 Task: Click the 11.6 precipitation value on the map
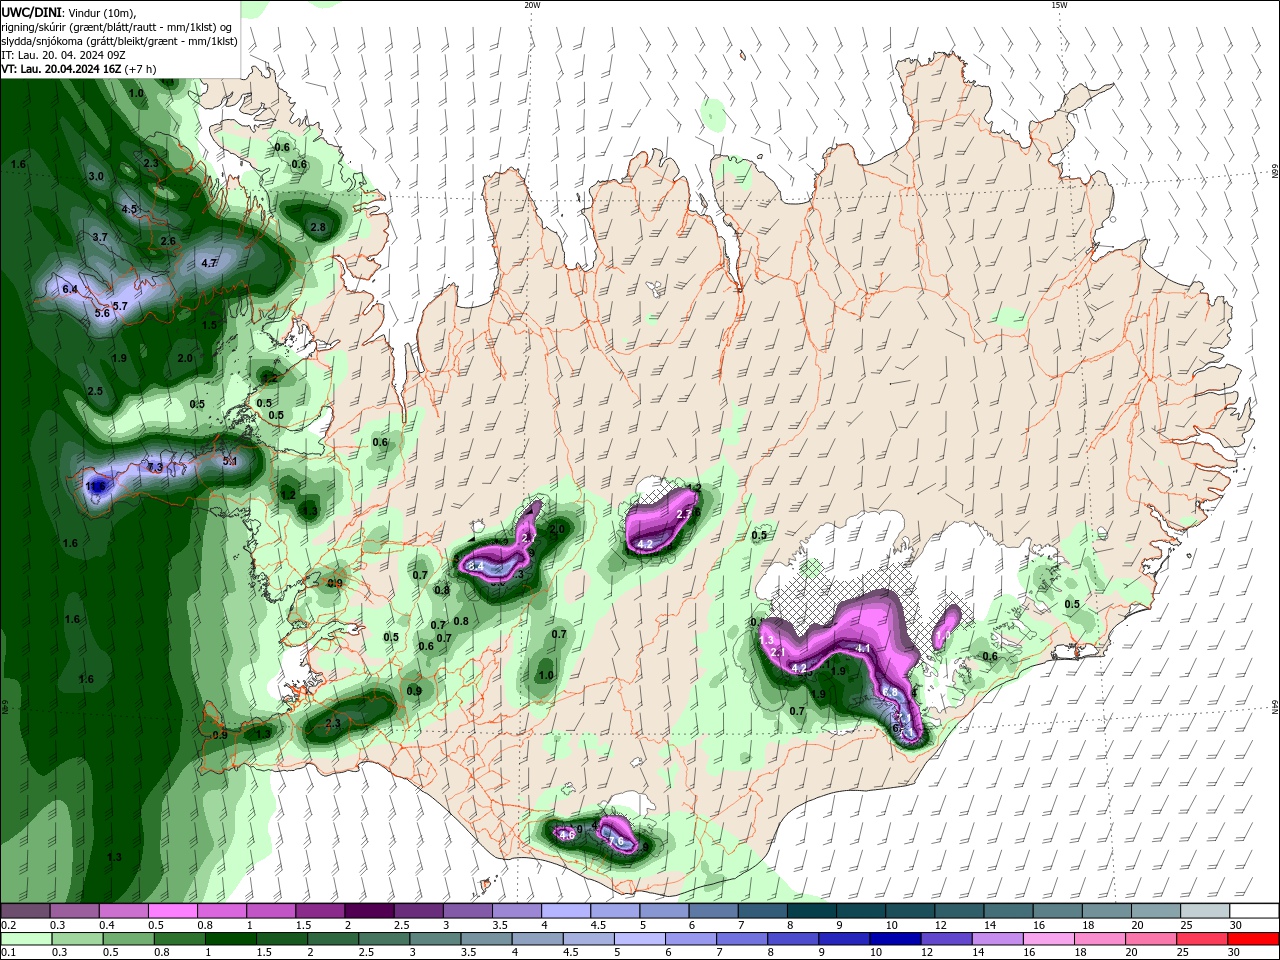pyautogui.click(x=95, y=486)
